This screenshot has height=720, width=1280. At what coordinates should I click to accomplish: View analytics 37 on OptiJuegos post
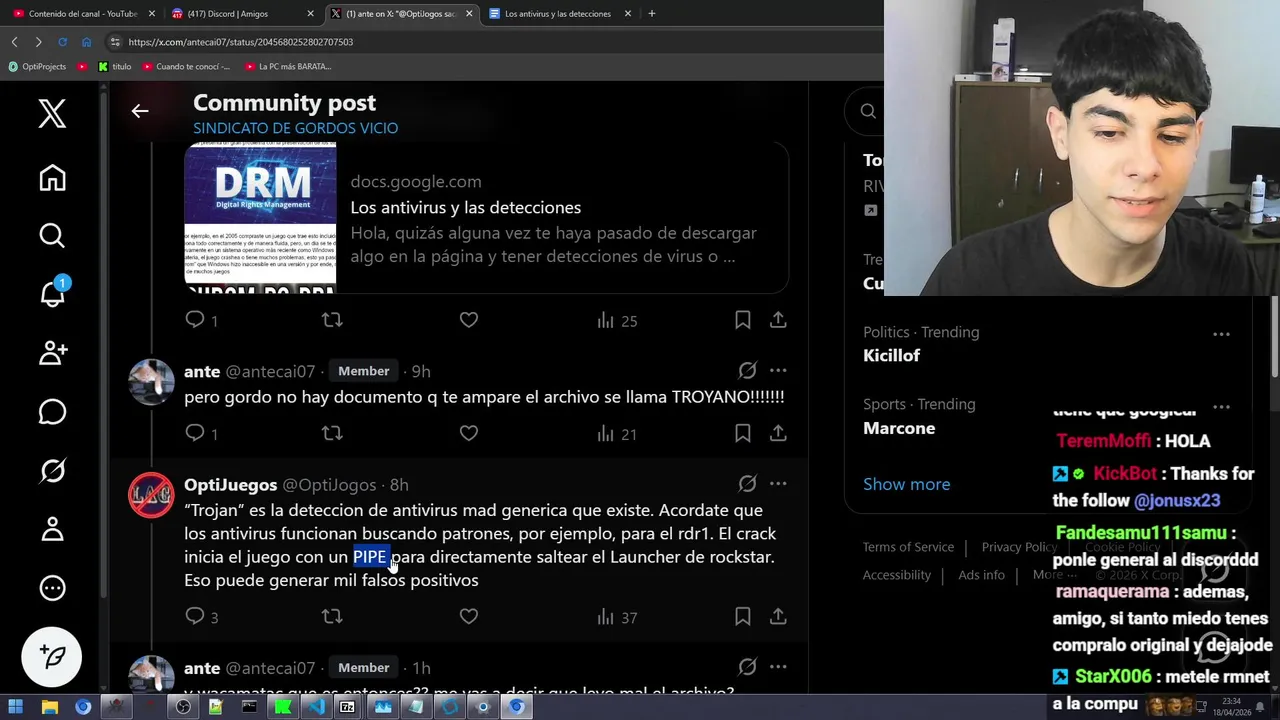click(x=617, y=617)
